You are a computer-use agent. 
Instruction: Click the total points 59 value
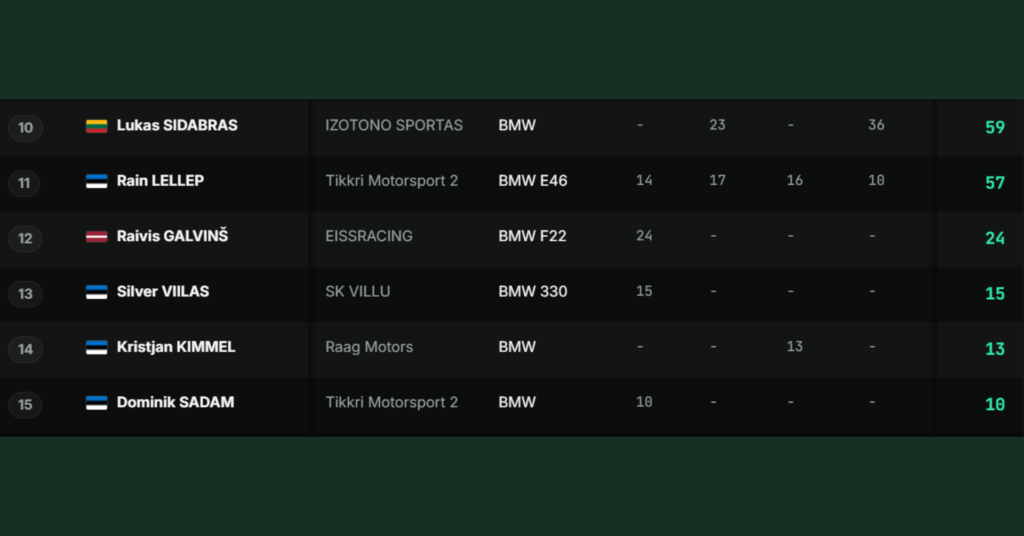point(995,127)
